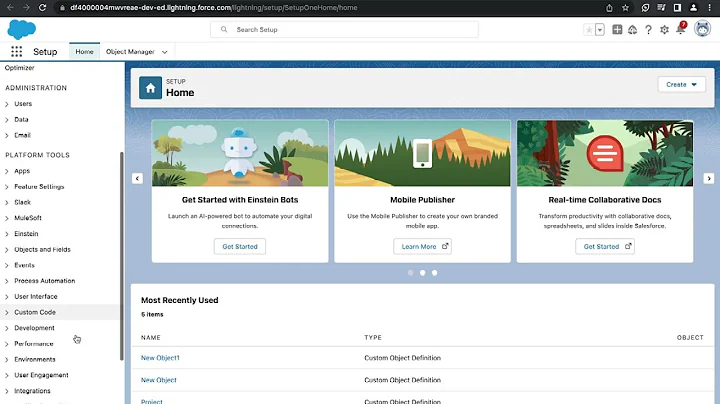Select the third carousel page dot
This screenshot has width=720, height=404.
434,273
